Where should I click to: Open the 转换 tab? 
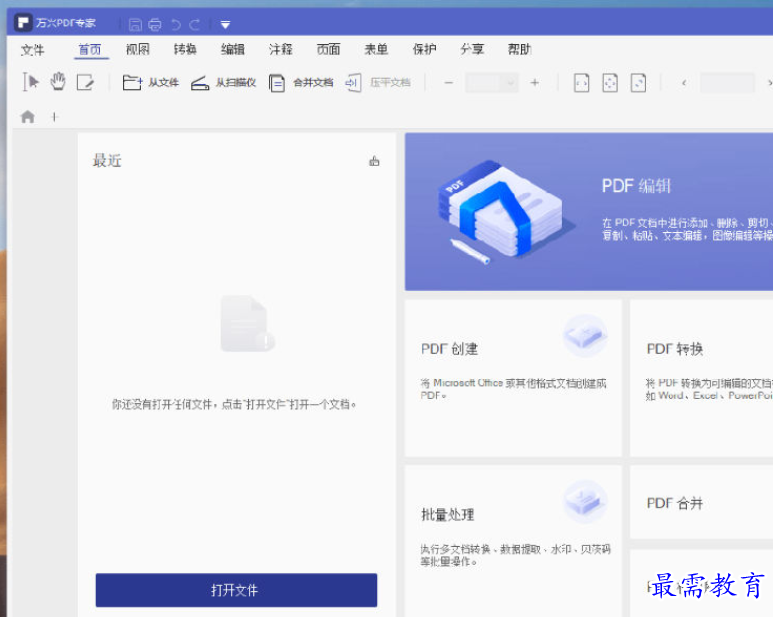[x=185, y=49]
